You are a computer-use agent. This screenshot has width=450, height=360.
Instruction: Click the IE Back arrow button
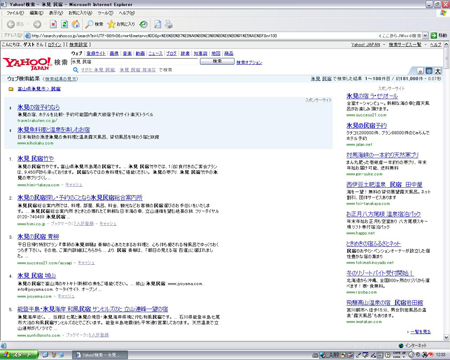pyautogui.click(x=11, y=24)
